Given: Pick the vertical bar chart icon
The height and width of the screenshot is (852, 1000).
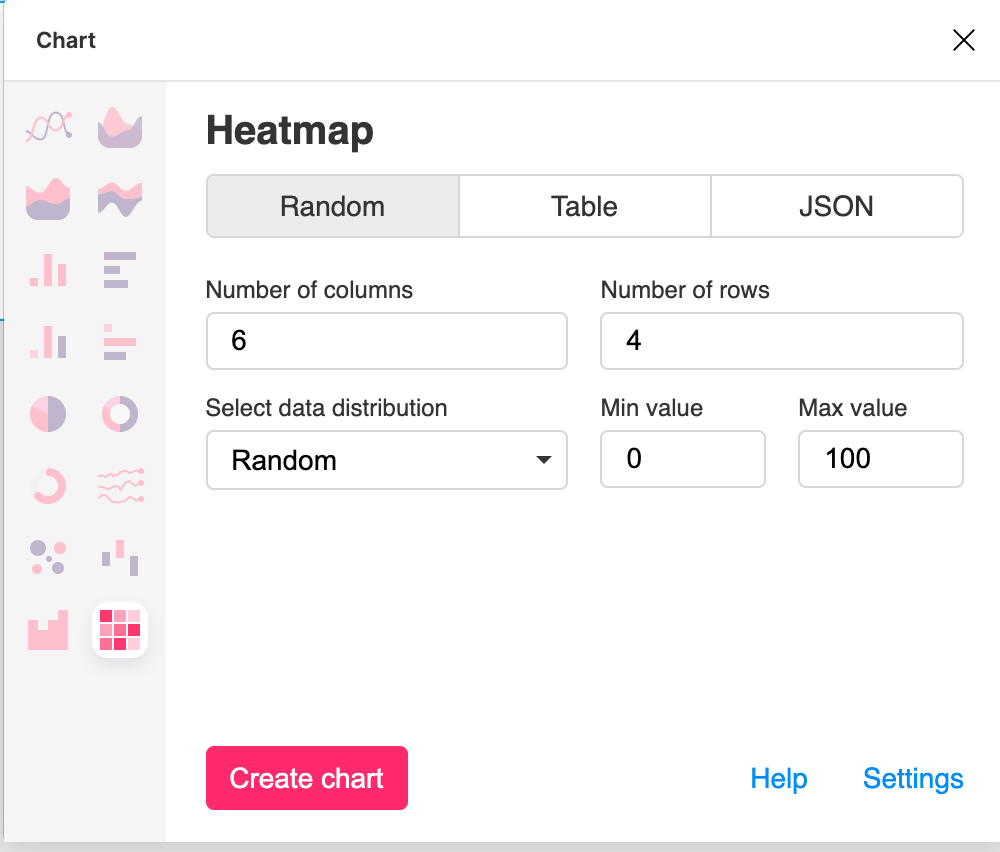Looking at the screenshot, I should coord(48,270).
